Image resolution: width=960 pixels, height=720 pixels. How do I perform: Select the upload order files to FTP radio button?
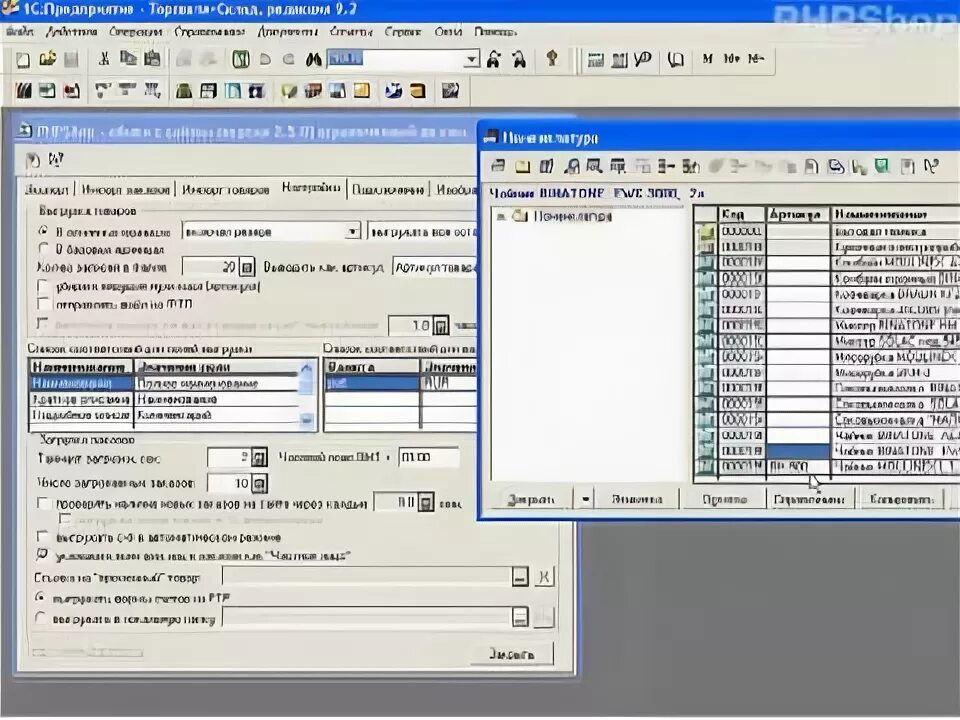tap(40, 597)
